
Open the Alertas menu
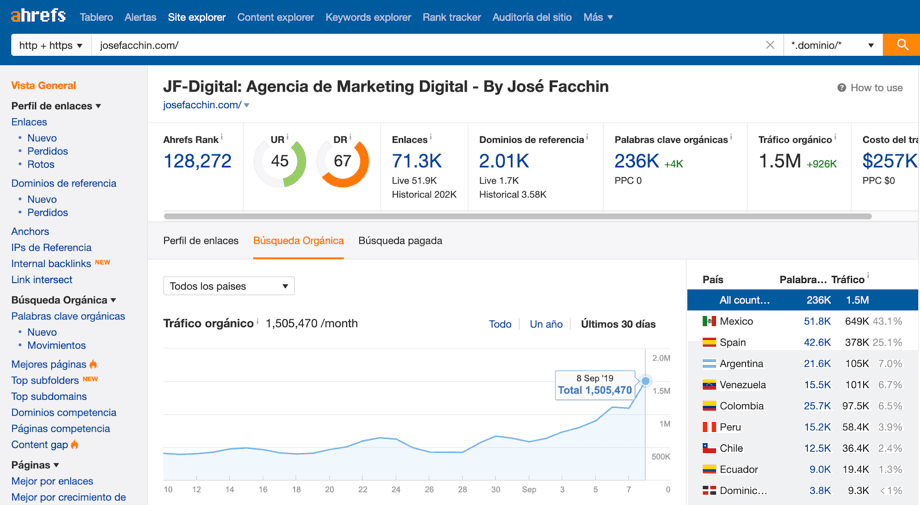(140, 18)
